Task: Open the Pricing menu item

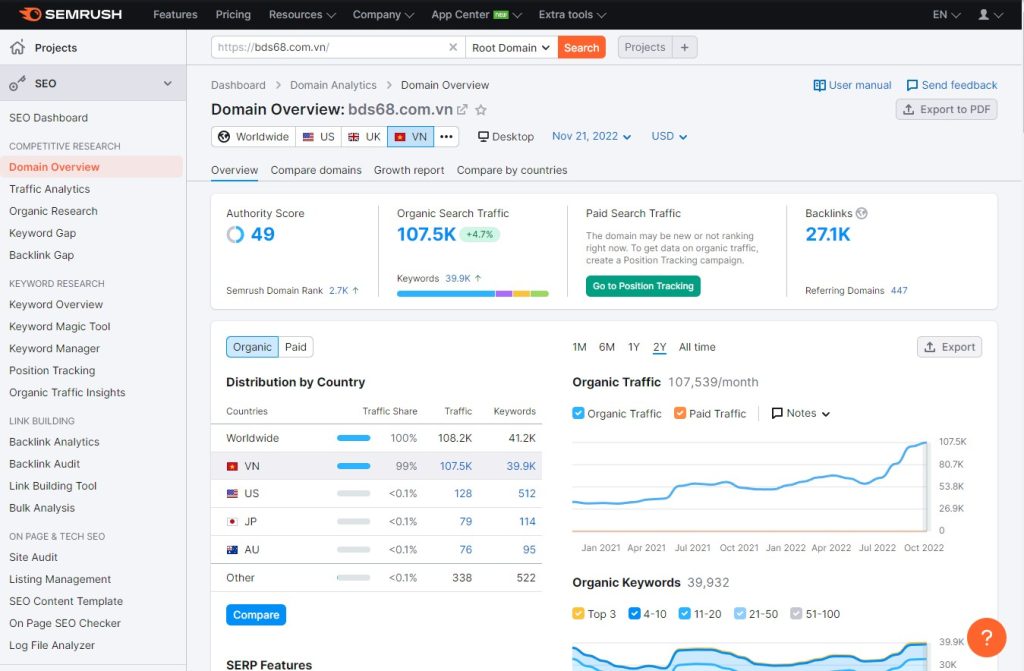Action: 233,14
